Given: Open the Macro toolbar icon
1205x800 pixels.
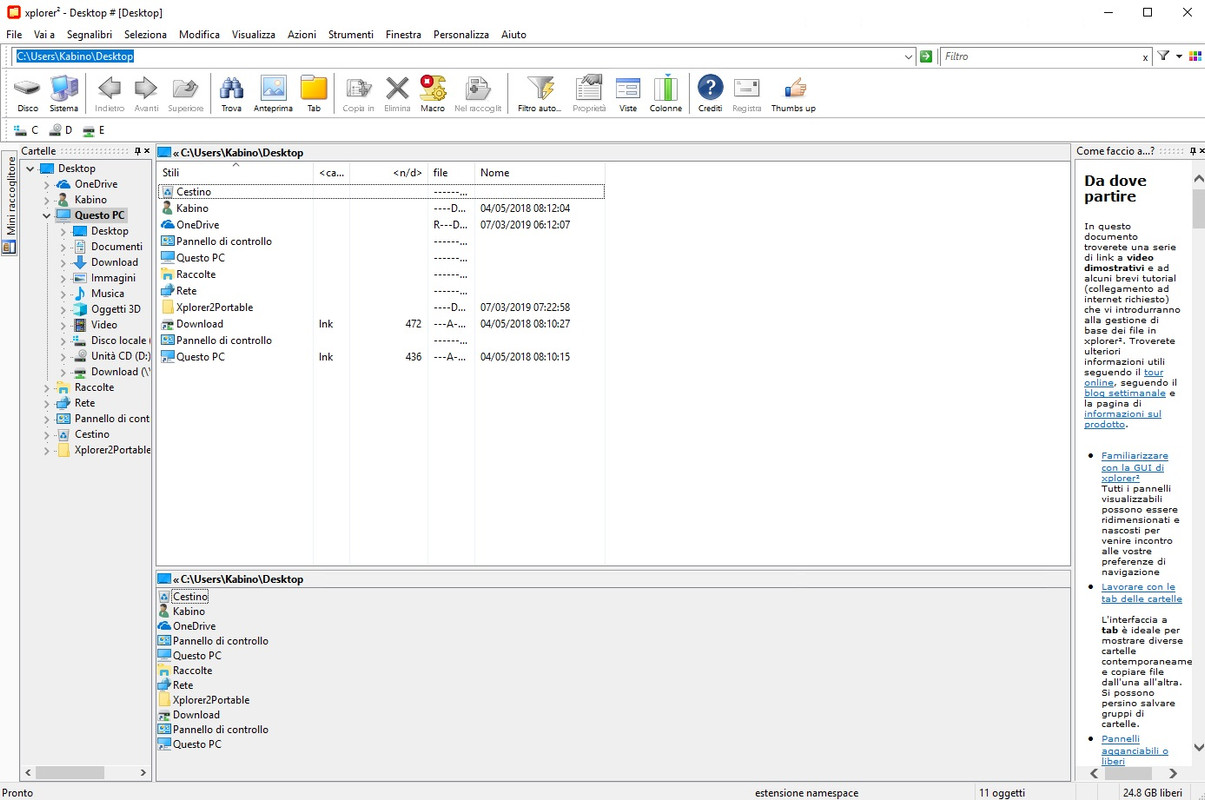Looking at the screenshot, I should point(432,94).
